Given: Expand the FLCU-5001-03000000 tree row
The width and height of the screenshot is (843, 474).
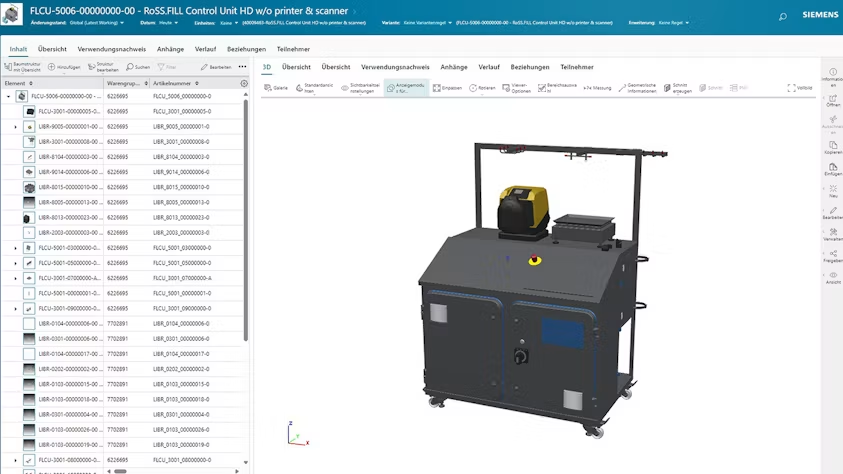Looking at the screenshot, I should (16, 248).
